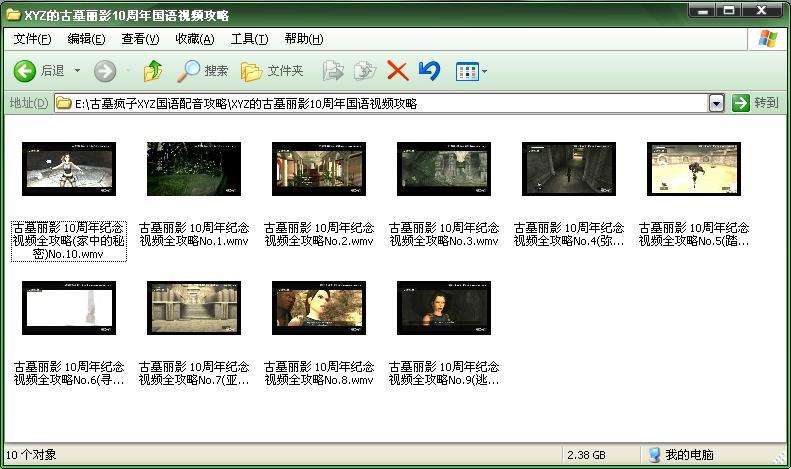Click 我的电脑 in the status bar
The height and width of the screenshot is (469, 791).
point(689,455)
